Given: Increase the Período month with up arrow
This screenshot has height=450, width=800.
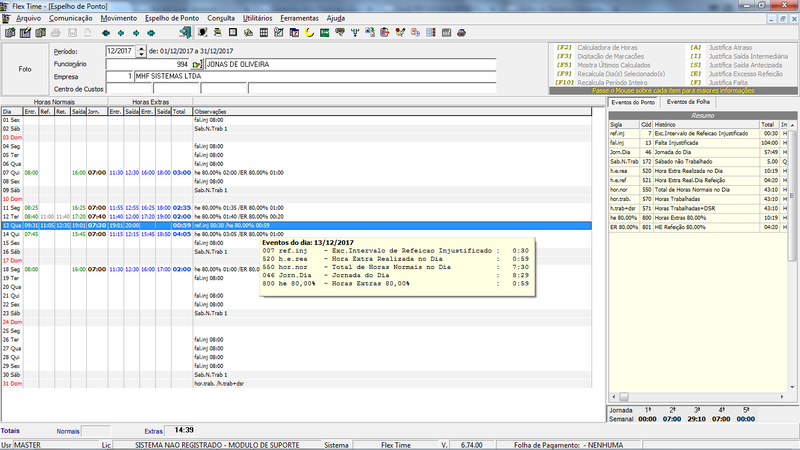Looking at the screenshot, I should point(141,48).
